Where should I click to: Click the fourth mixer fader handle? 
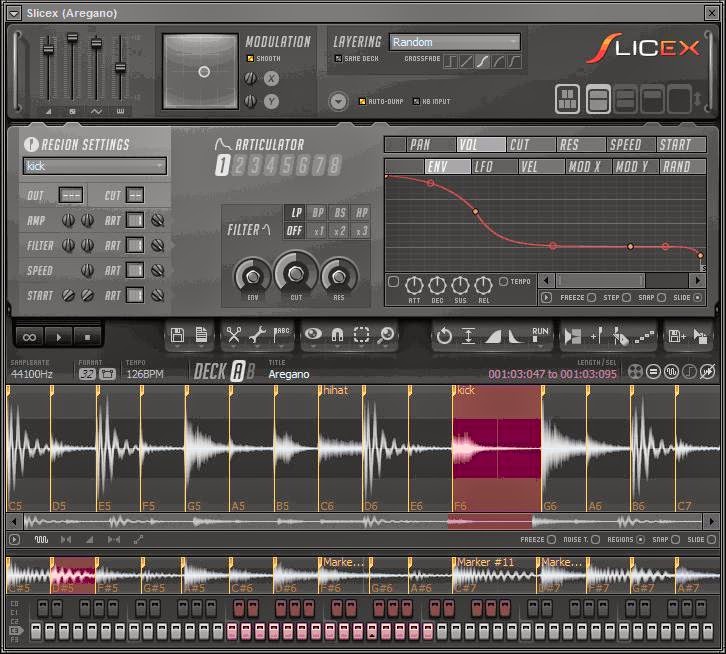click(x=120, y=68)
